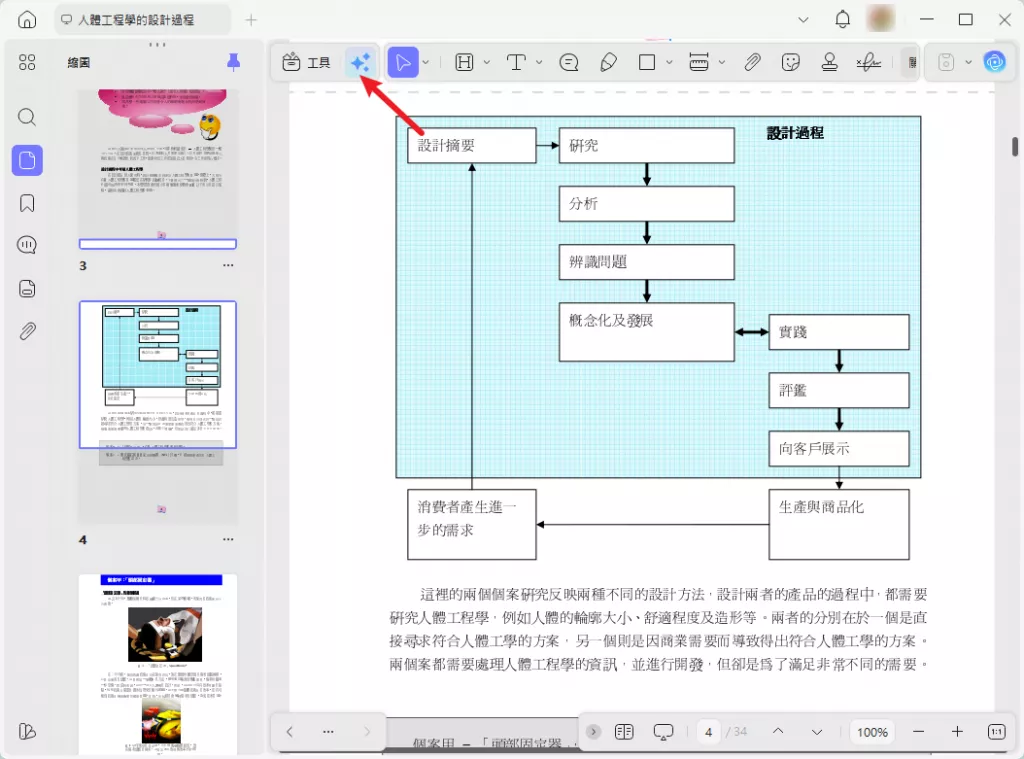Expand the shape tool dropdown arrow
Image resolution: width=1024 pixels, height=759 pixels.
[x=669, y=63]
